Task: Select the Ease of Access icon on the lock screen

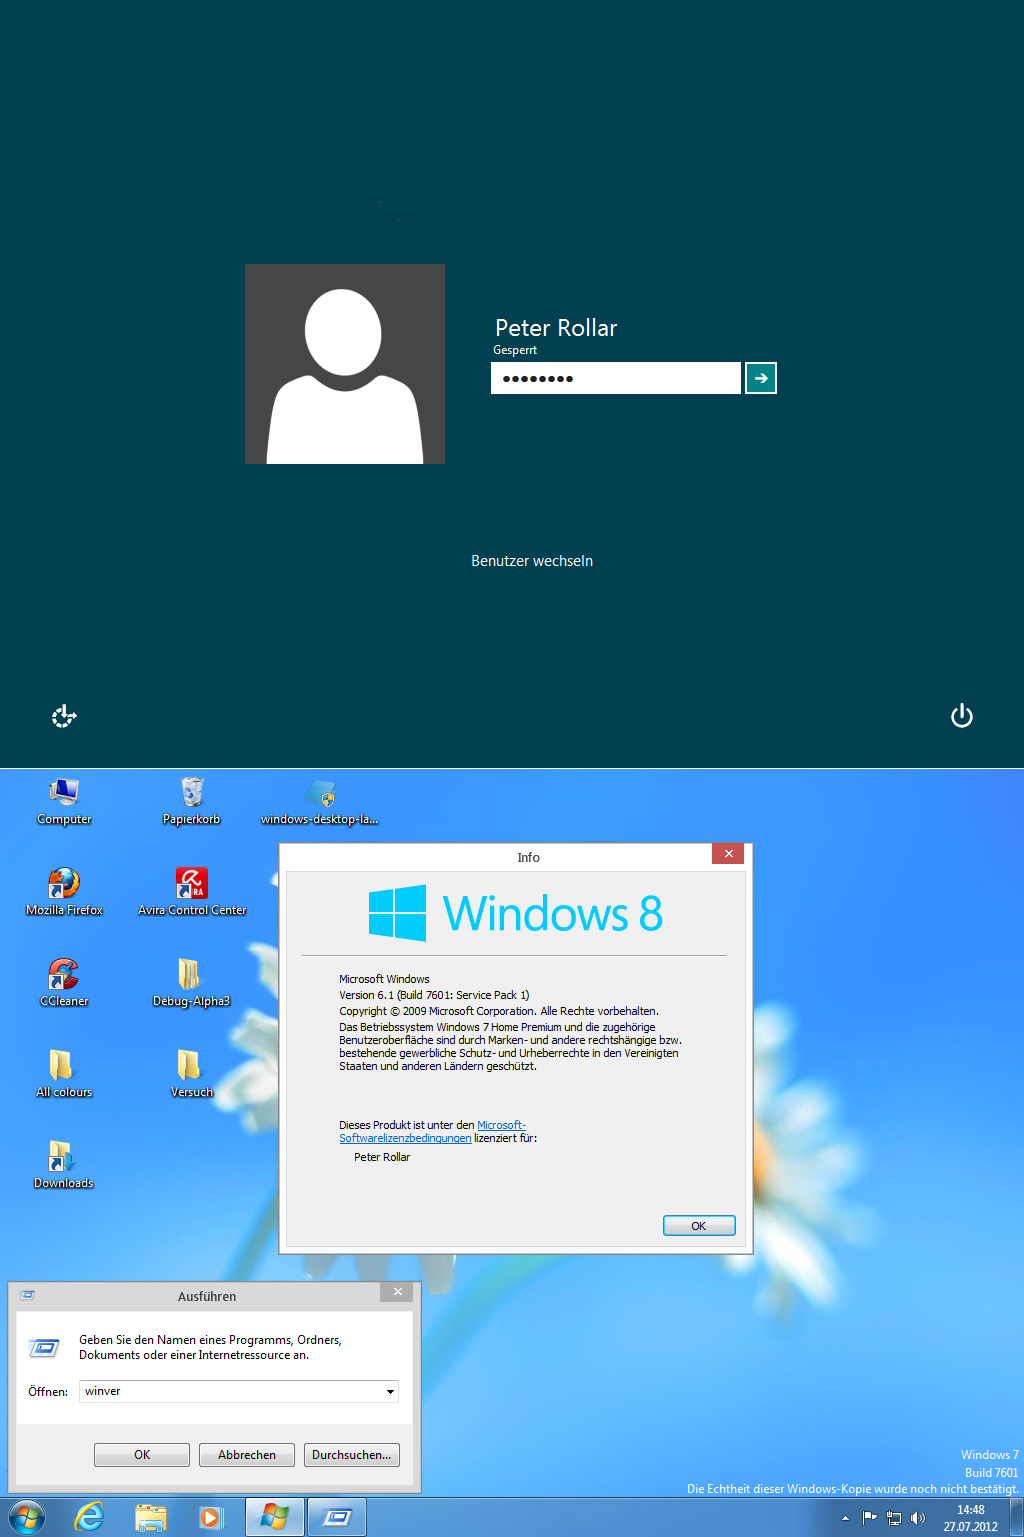Action: click(x=63, y=716)
